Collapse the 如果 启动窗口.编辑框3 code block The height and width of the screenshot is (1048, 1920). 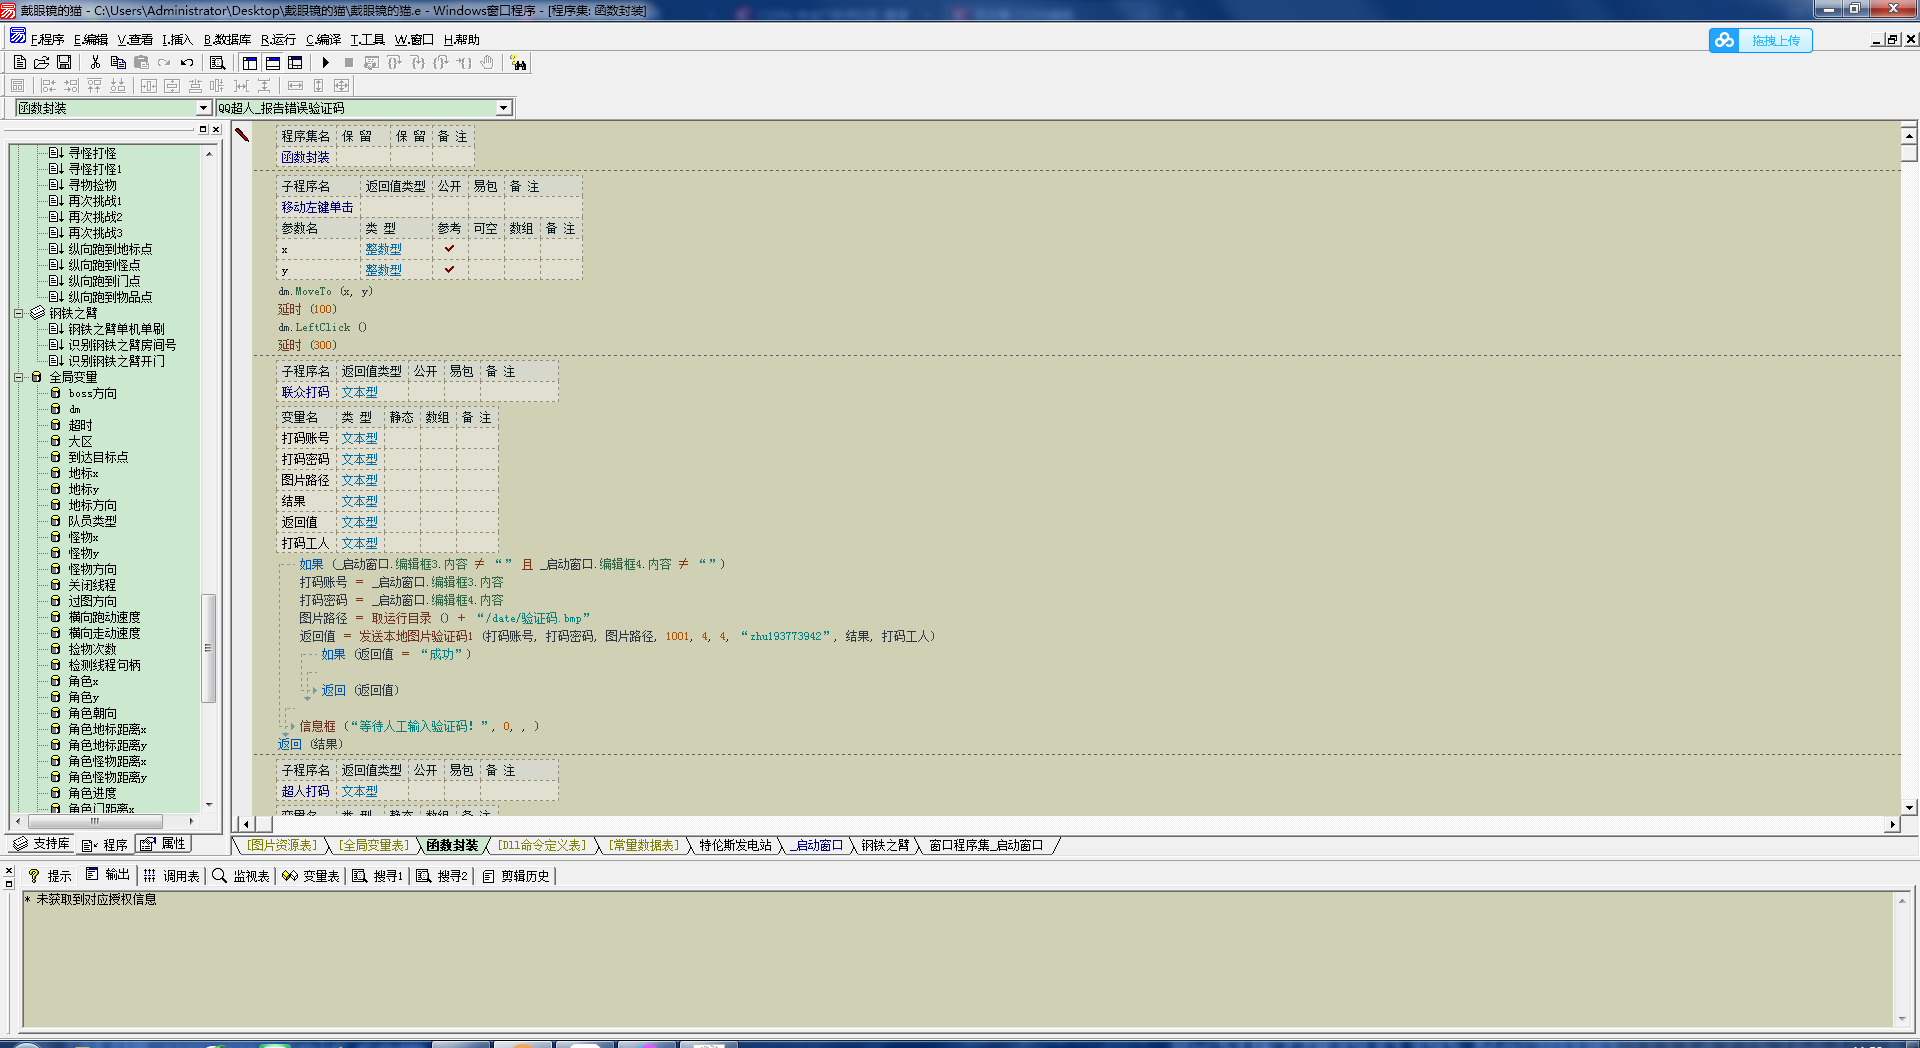pyautogui.click(x=288, y=565)
